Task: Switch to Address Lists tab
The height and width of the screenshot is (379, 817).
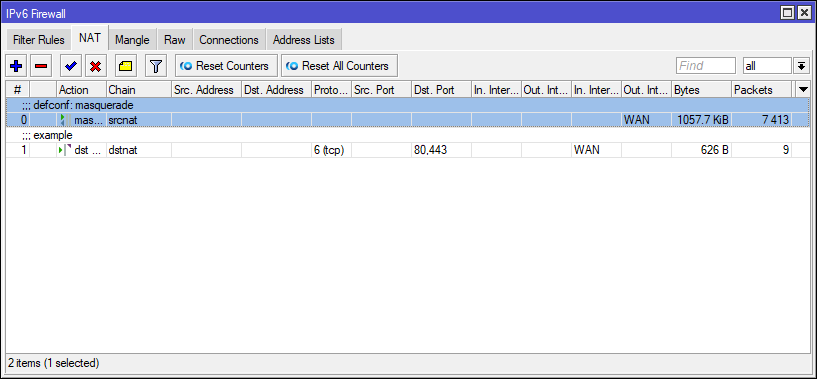Action: (304, 40)
